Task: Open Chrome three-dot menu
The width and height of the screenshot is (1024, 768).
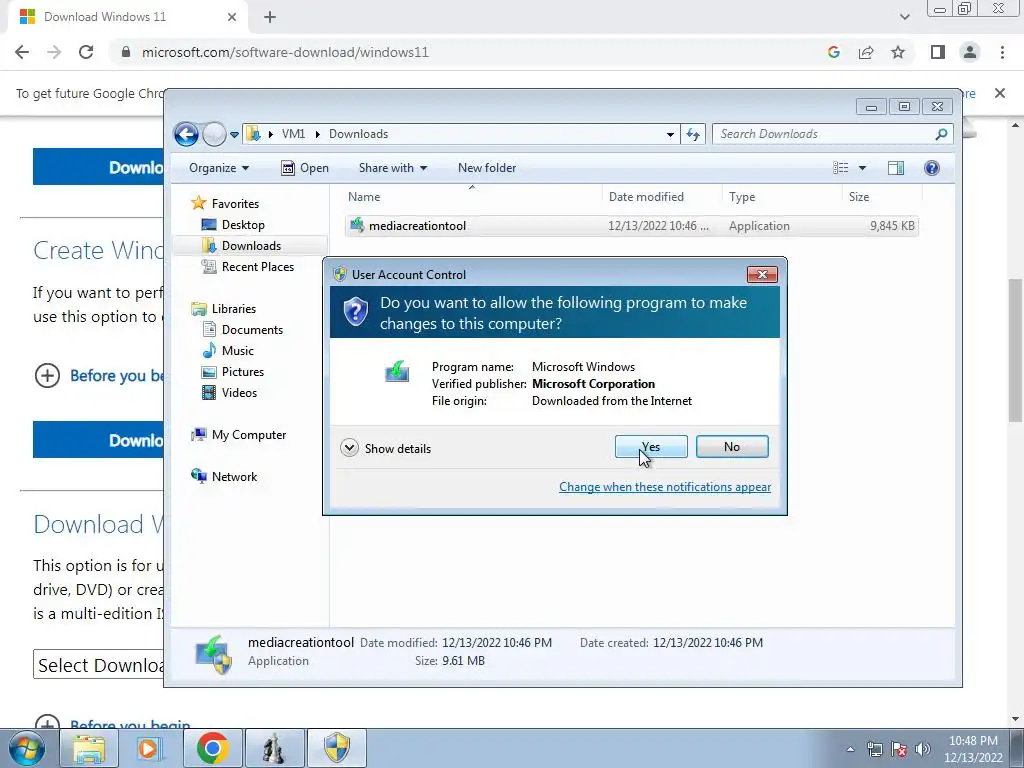Action: 1002,52
